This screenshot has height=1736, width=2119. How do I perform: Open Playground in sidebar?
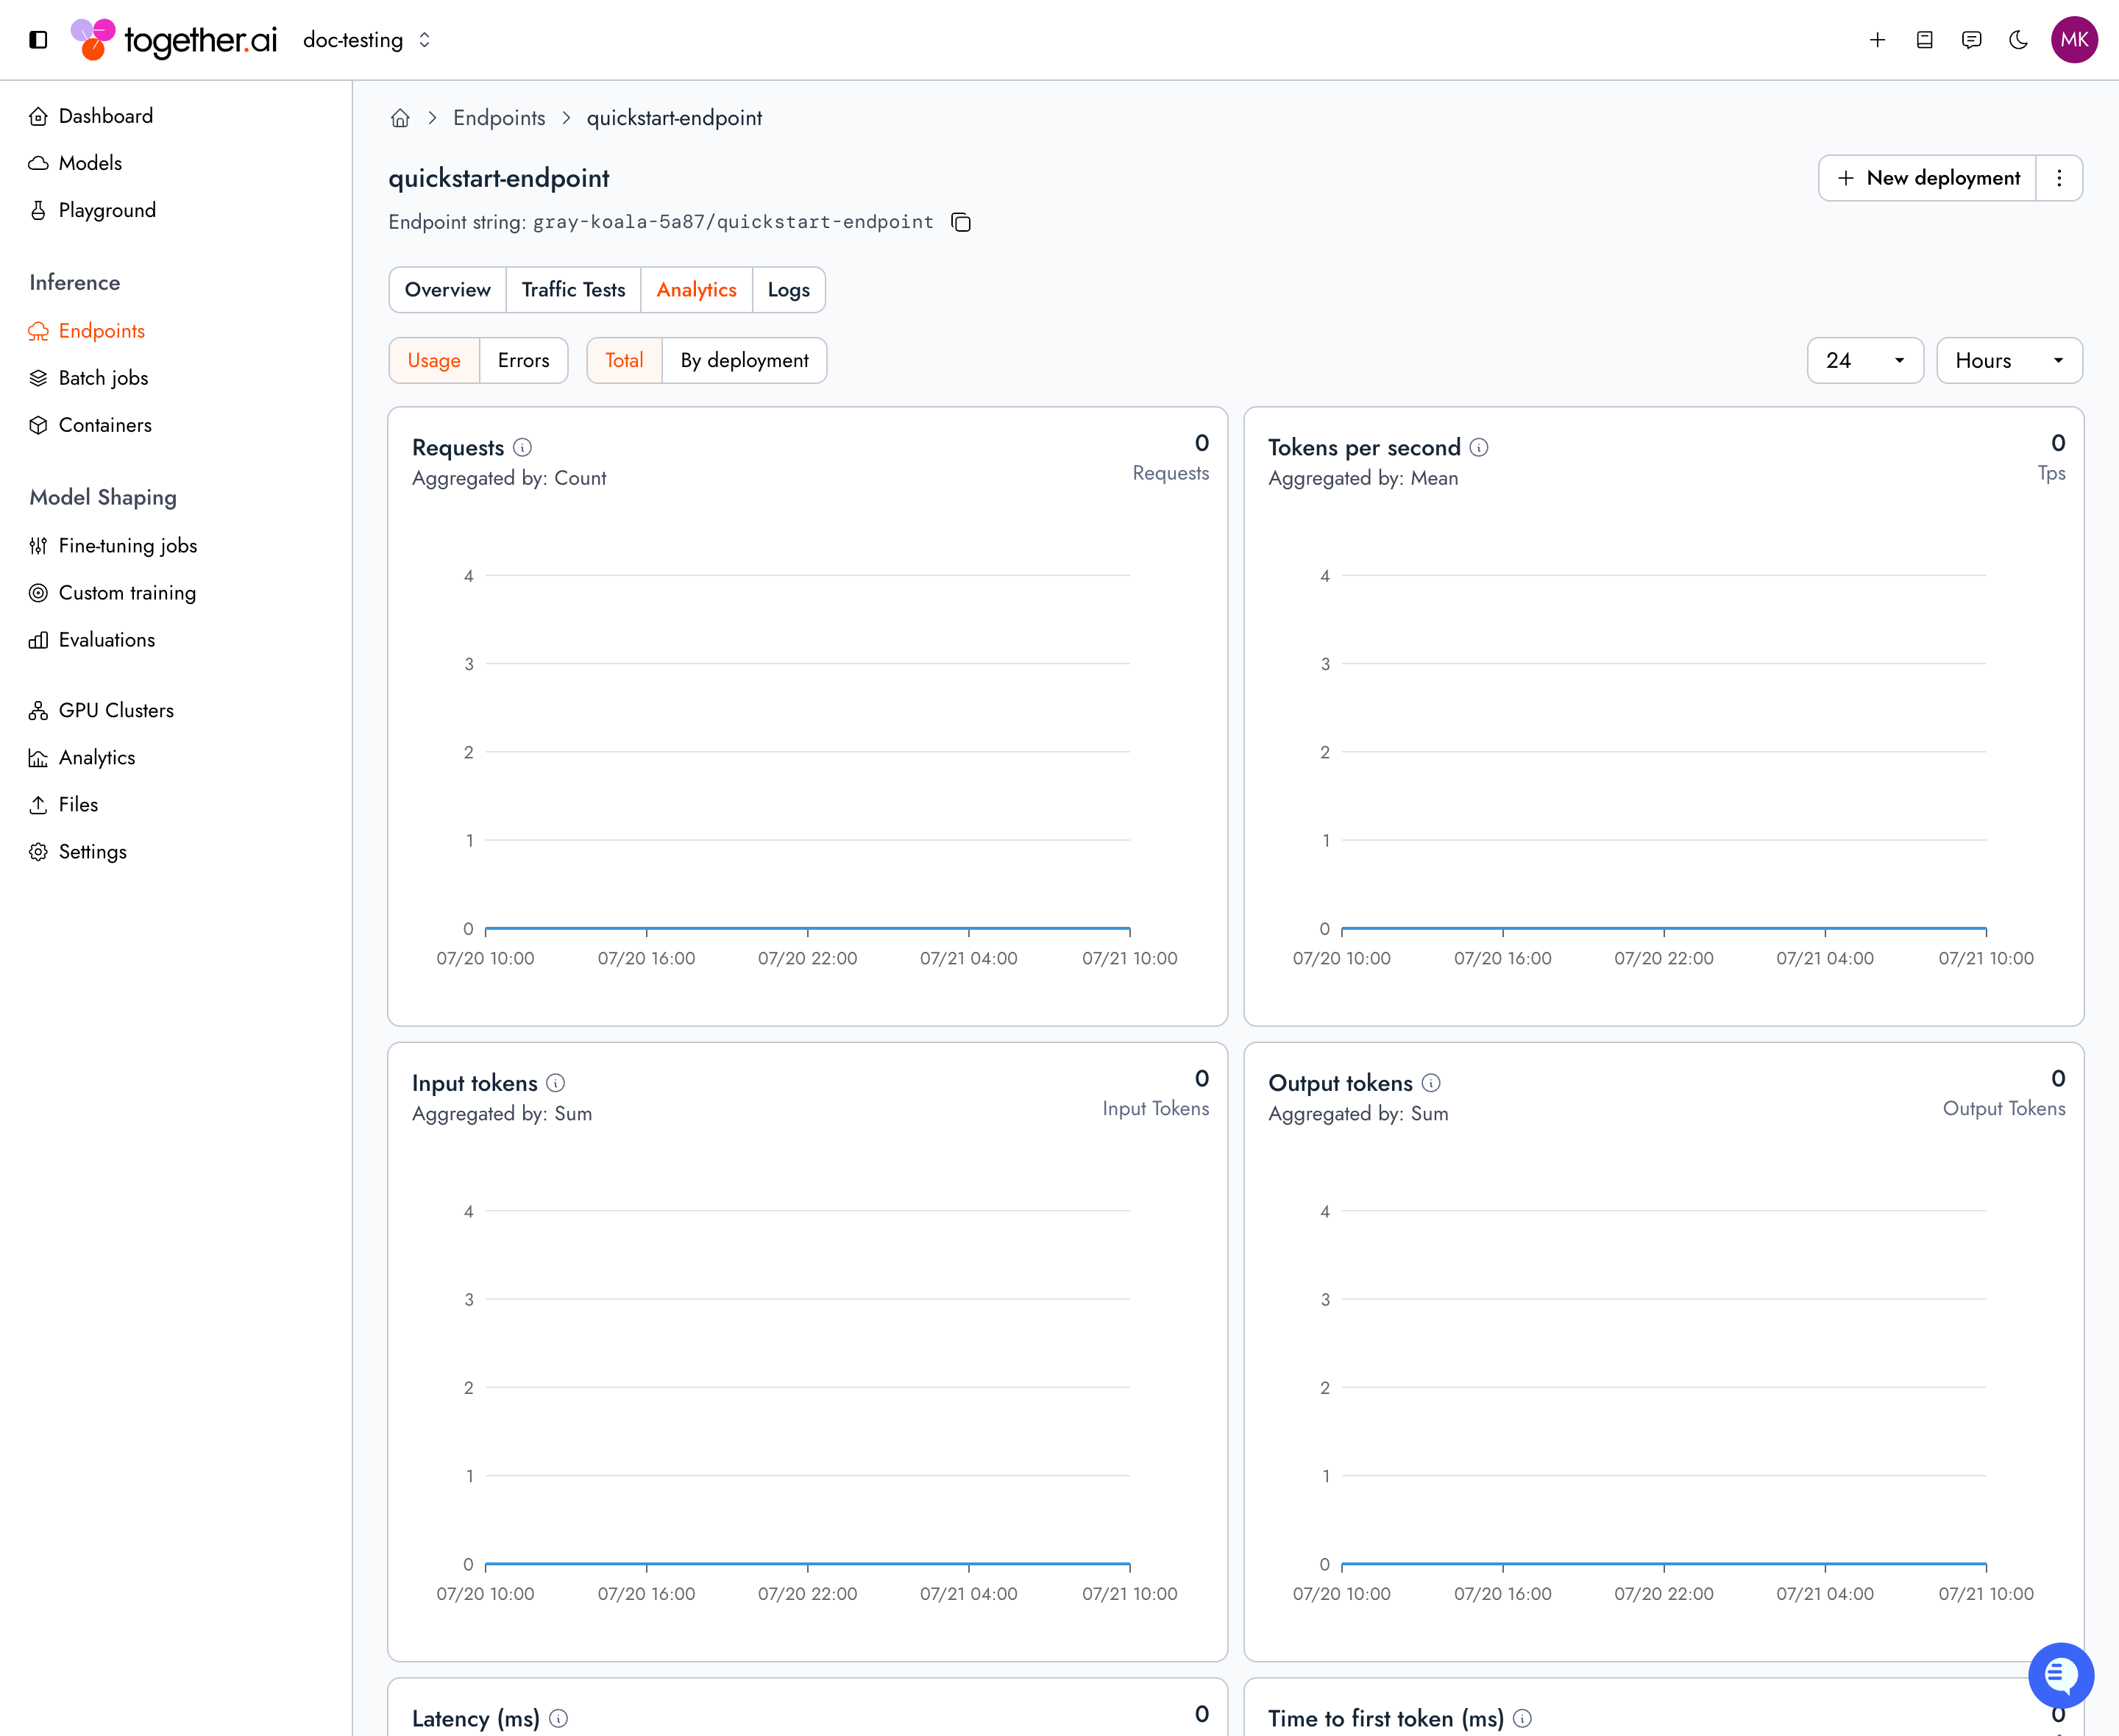[107, 210]
